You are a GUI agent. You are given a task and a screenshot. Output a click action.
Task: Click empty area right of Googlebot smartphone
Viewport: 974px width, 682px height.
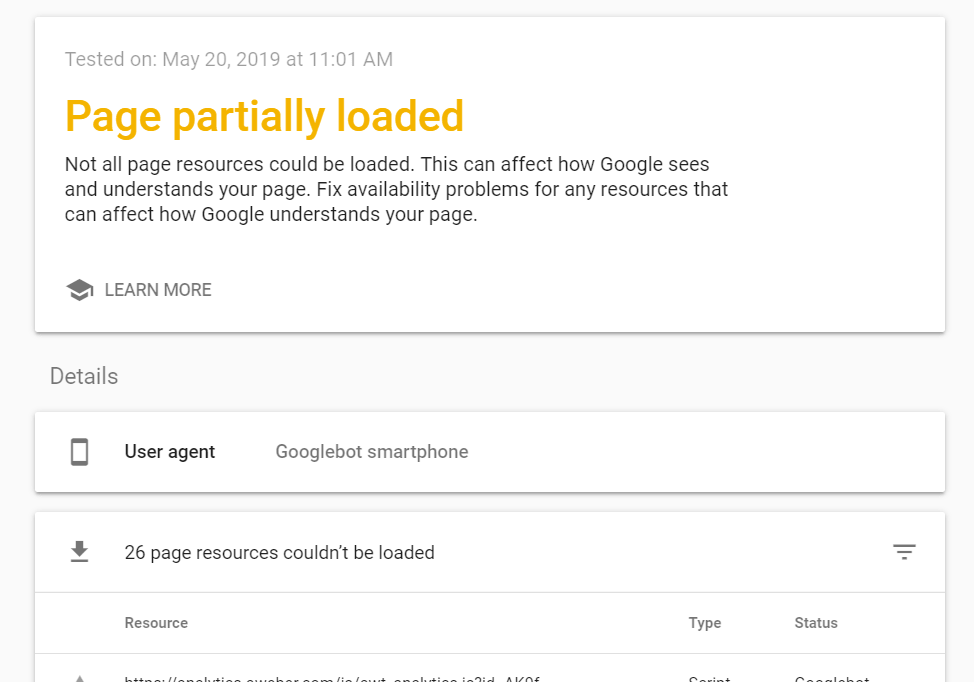(700, 452)
